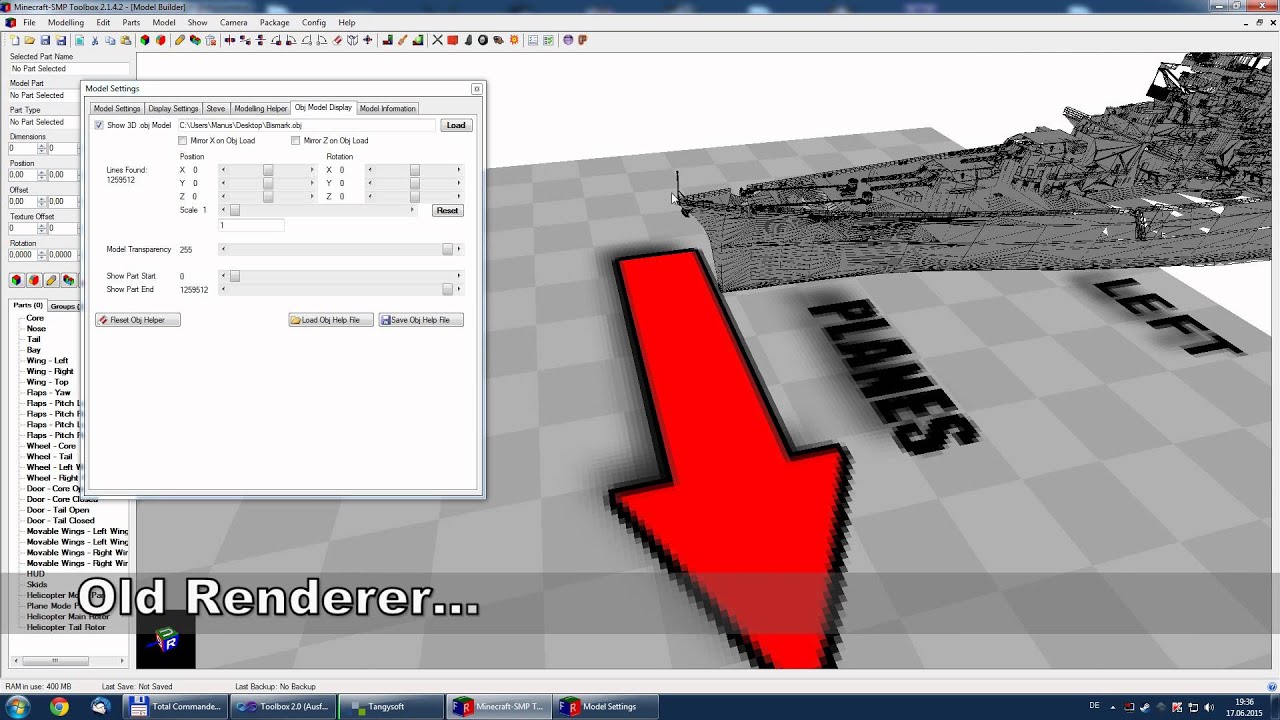Click the Show Part End slider thumb

pyautogui.click(x=447, y=289)
